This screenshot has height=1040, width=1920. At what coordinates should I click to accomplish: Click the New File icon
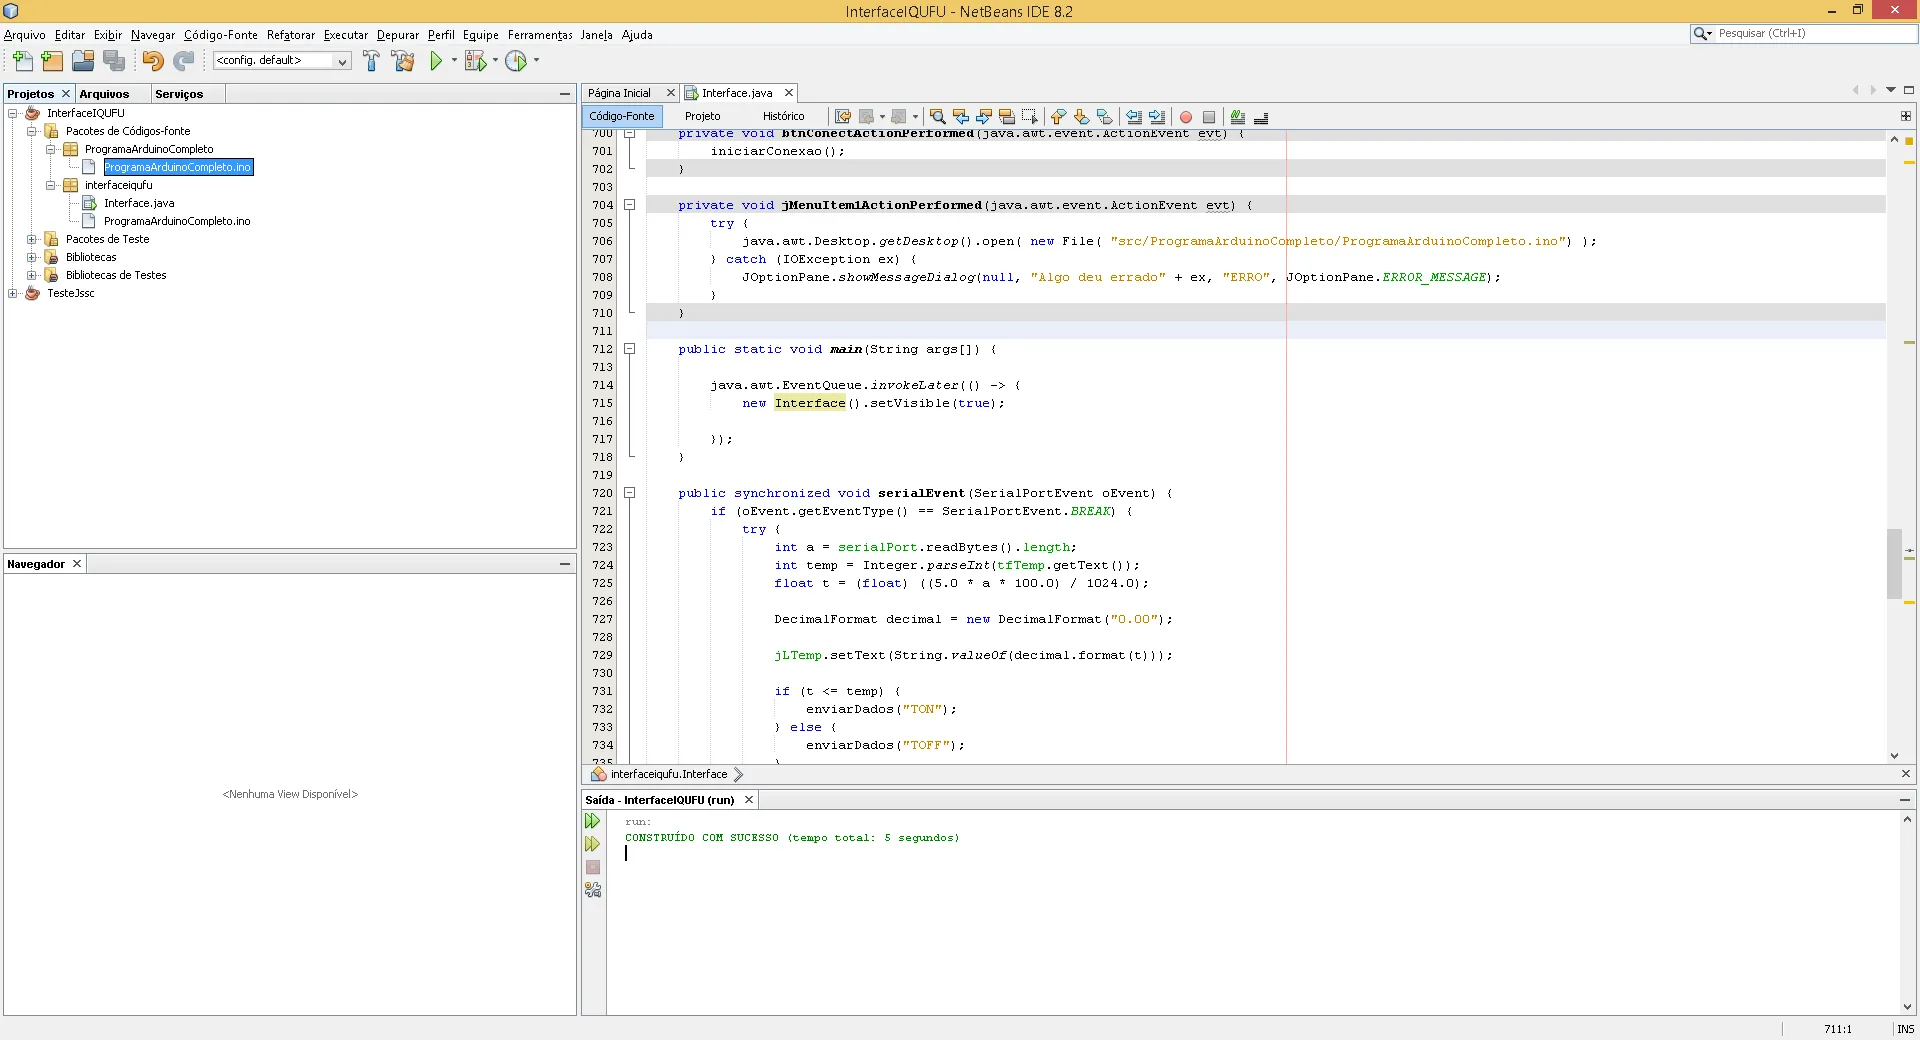click(22, 61)
